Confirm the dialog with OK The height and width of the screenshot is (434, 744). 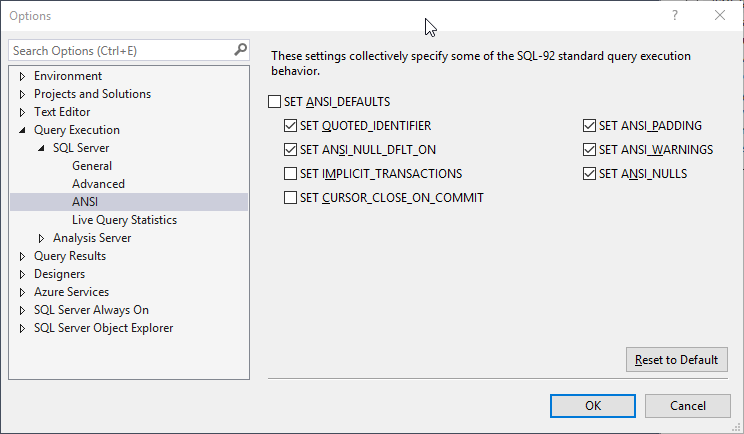593,406
